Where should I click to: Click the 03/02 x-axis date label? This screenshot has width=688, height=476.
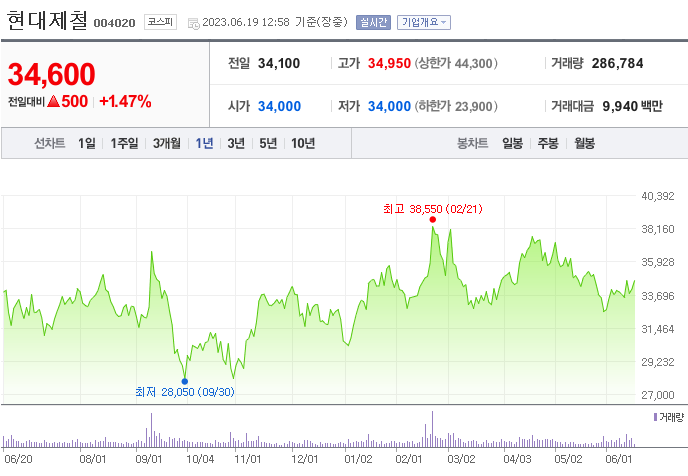pos(461,459)
